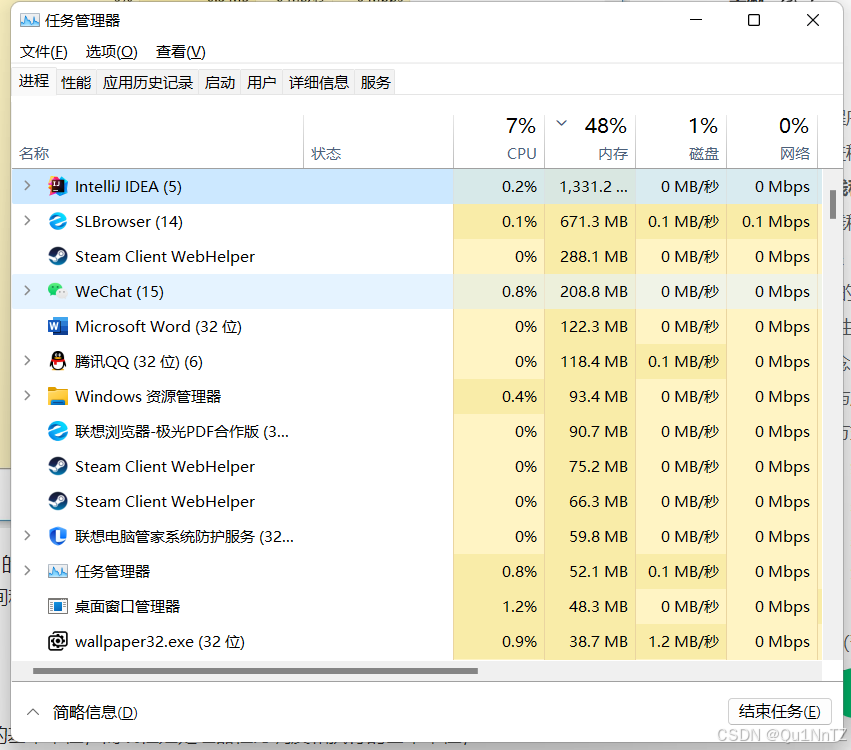
Task: Expand the WeChat (15) process group
Action: 27,291
